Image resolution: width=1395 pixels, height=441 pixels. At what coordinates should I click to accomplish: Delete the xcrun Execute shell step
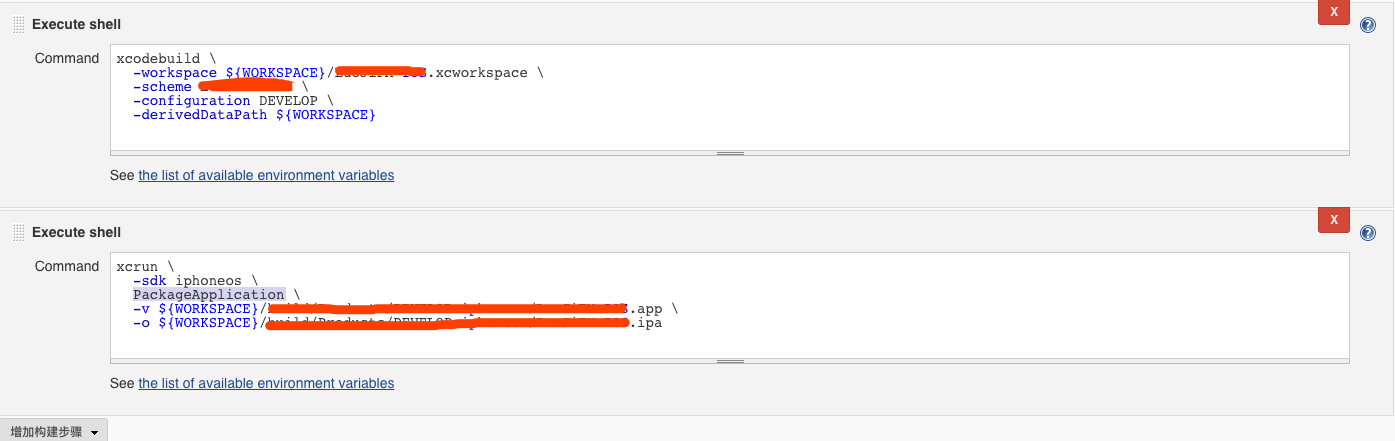click(x=1334, y=219)
